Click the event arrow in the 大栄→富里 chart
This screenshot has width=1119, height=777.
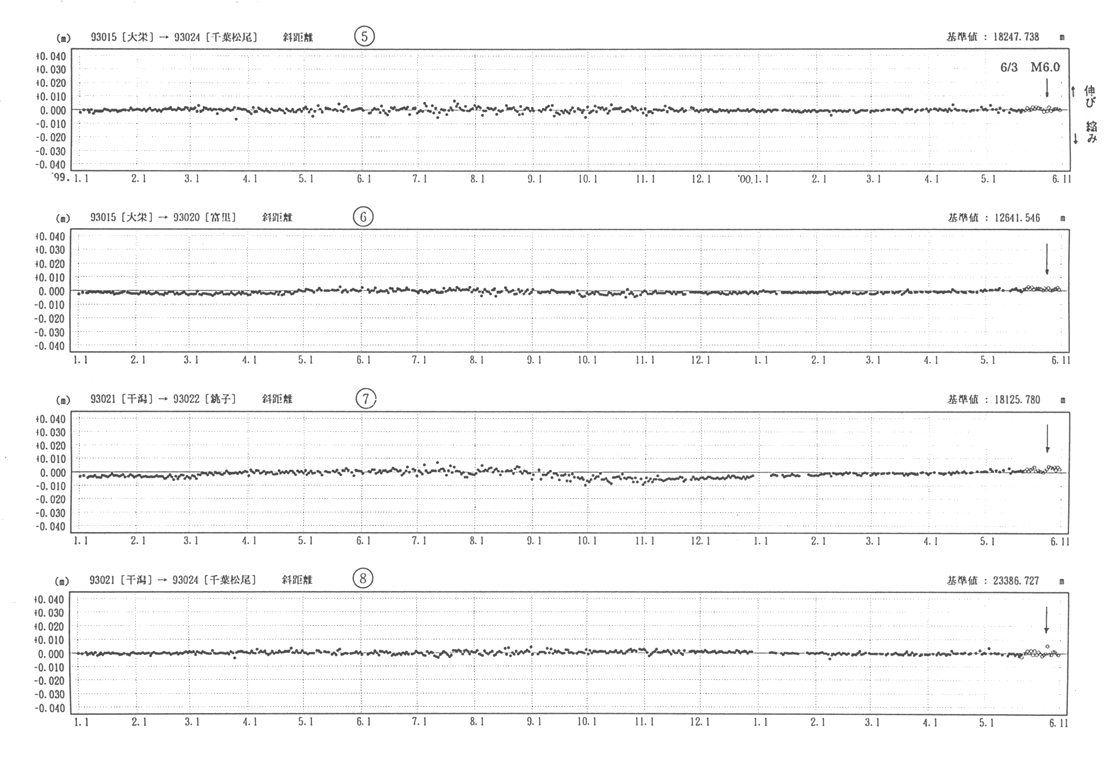(1047, 260)
